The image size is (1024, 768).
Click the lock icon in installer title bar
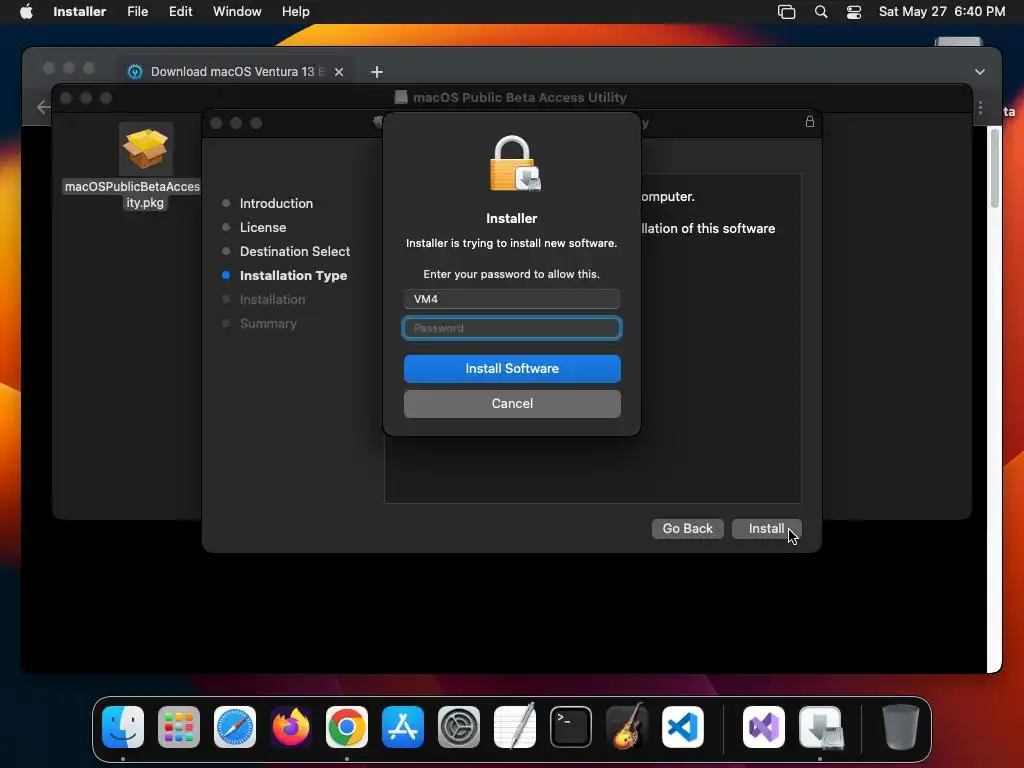click(810, 121)
